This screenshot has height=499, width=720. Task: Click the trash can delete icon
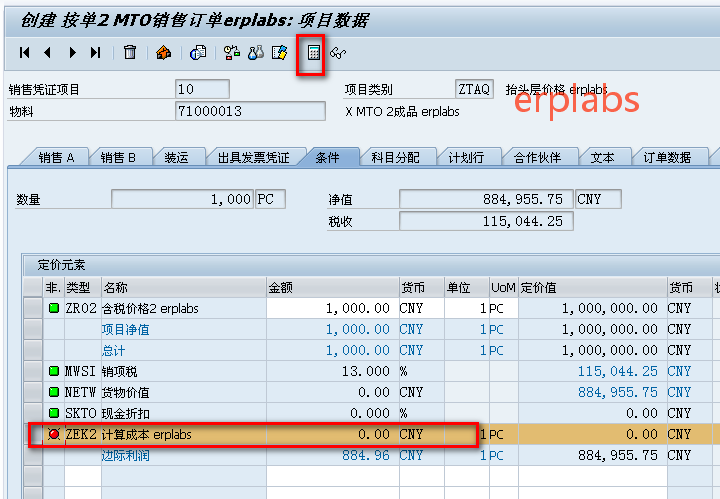point(130,52)
